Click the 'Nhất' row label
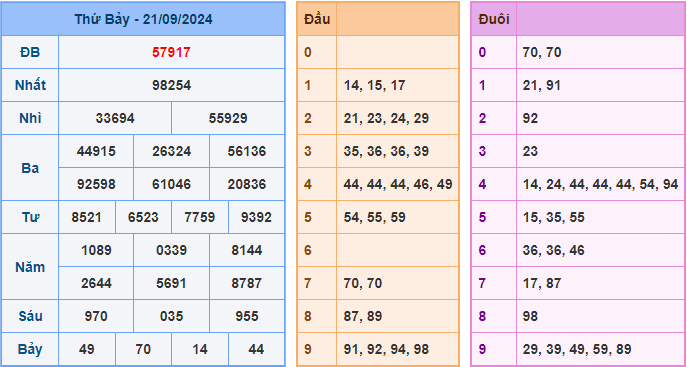The width and height of the screenshot is (687, 367). click(x=30, y=85)
